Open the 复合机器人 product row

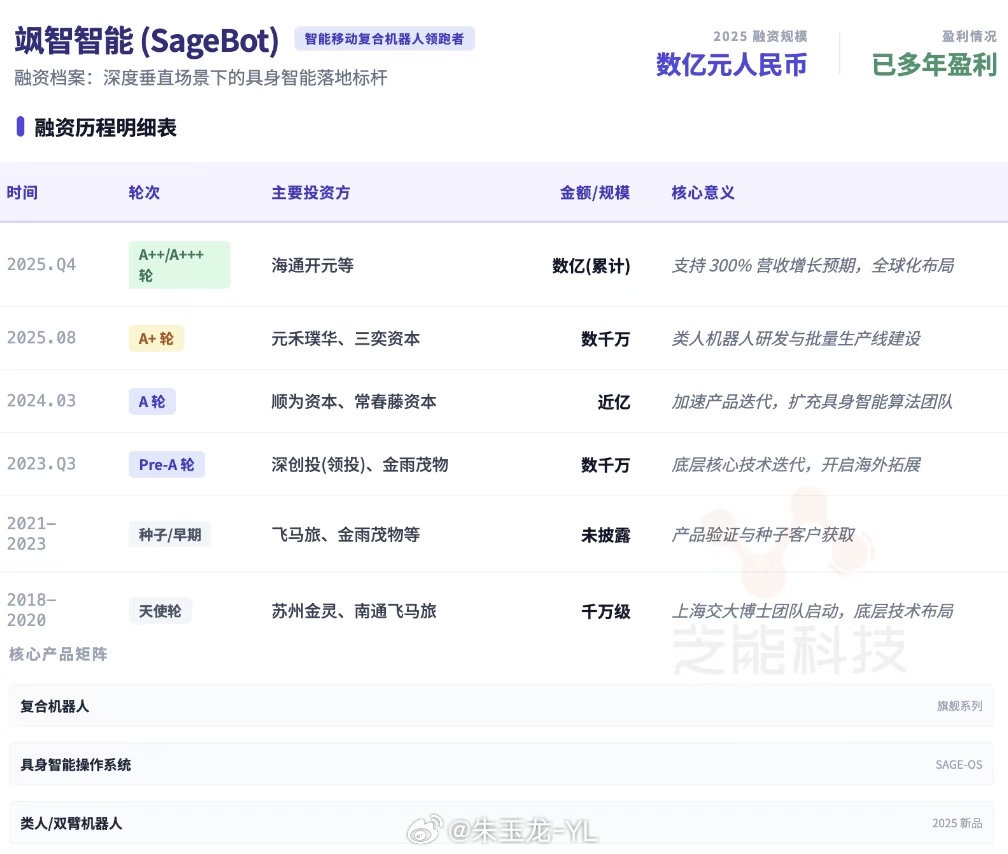click(x=502, y=706)
